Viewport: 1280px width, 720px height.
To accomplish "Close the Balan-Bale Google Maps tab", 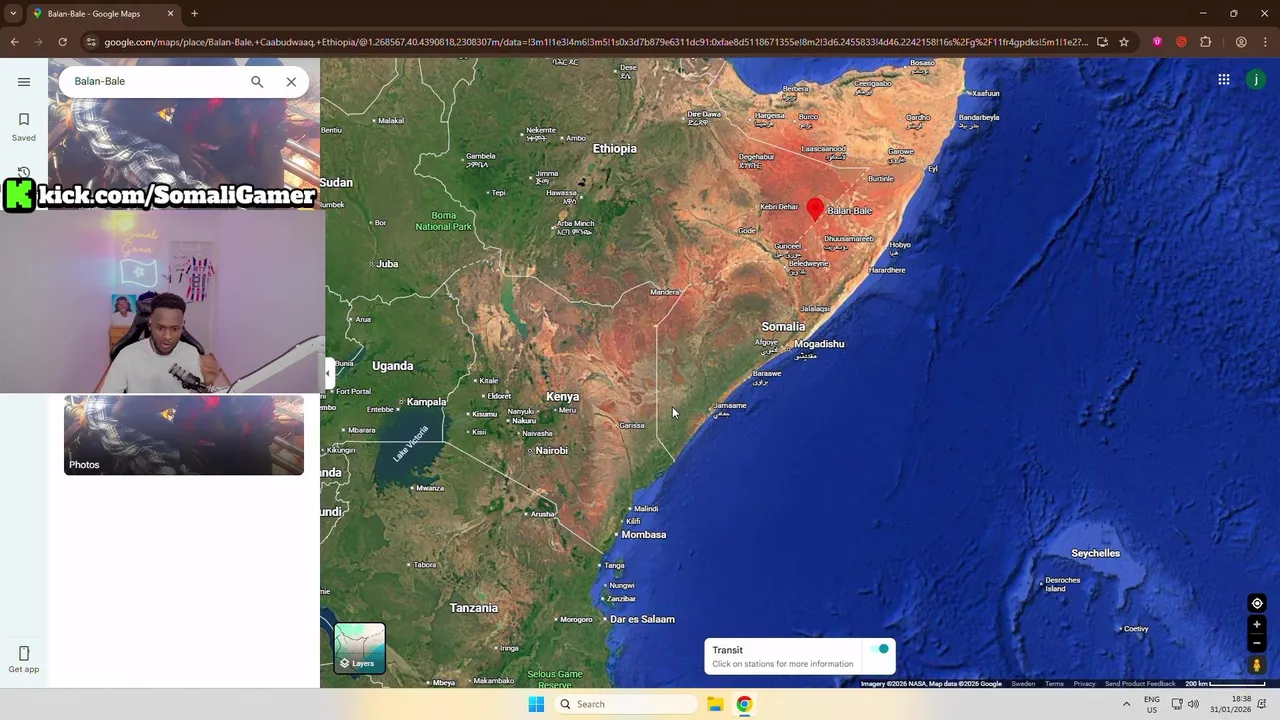I will tap(170, 14).
